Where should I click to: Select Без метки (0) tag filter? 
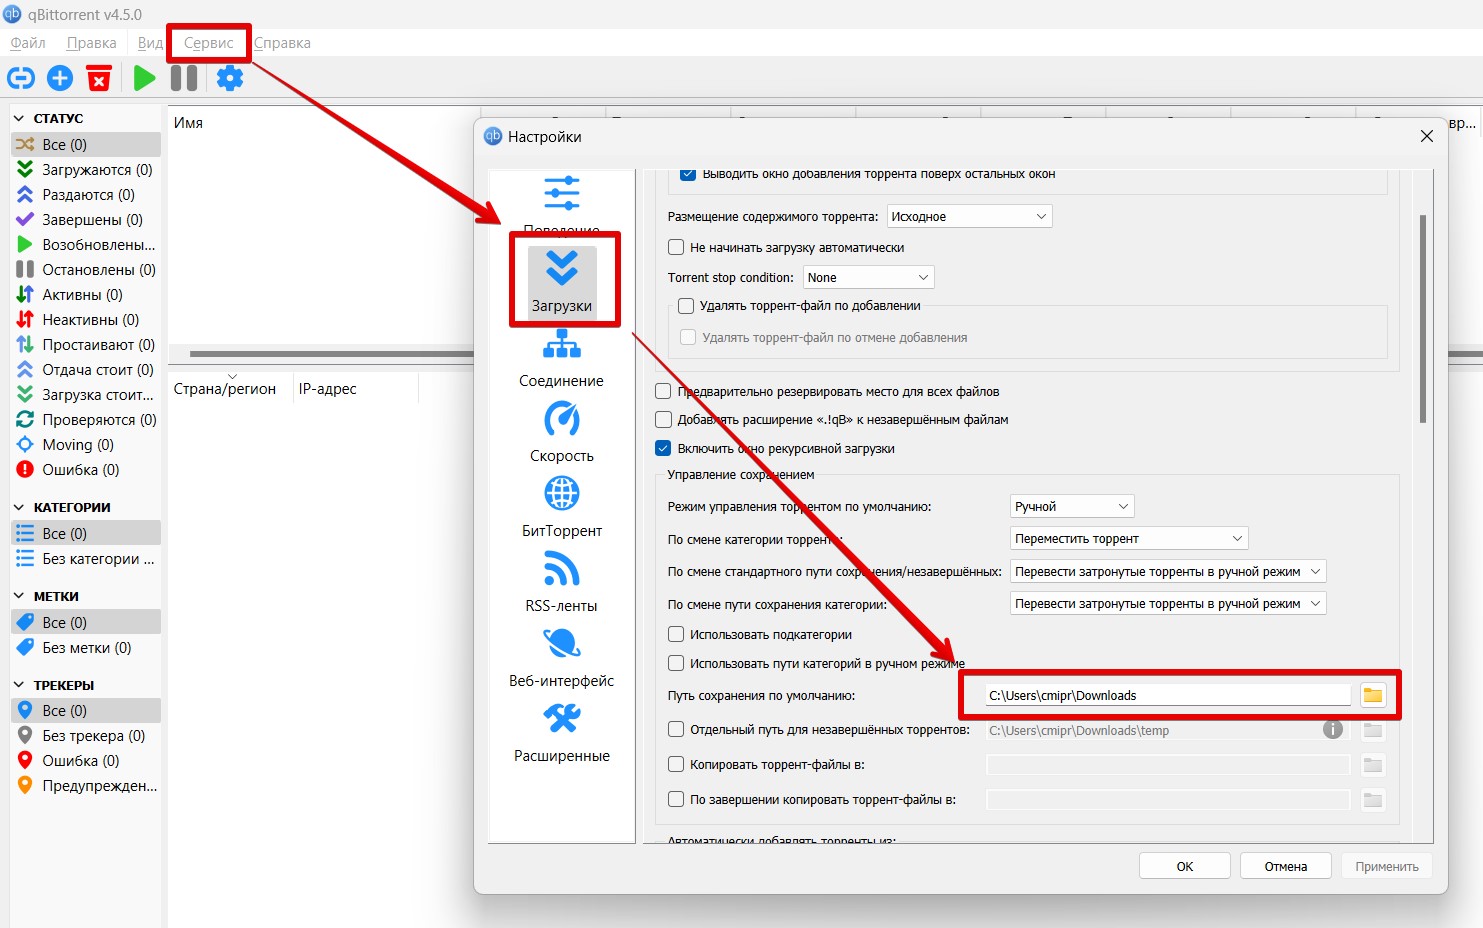pos(86,648)
